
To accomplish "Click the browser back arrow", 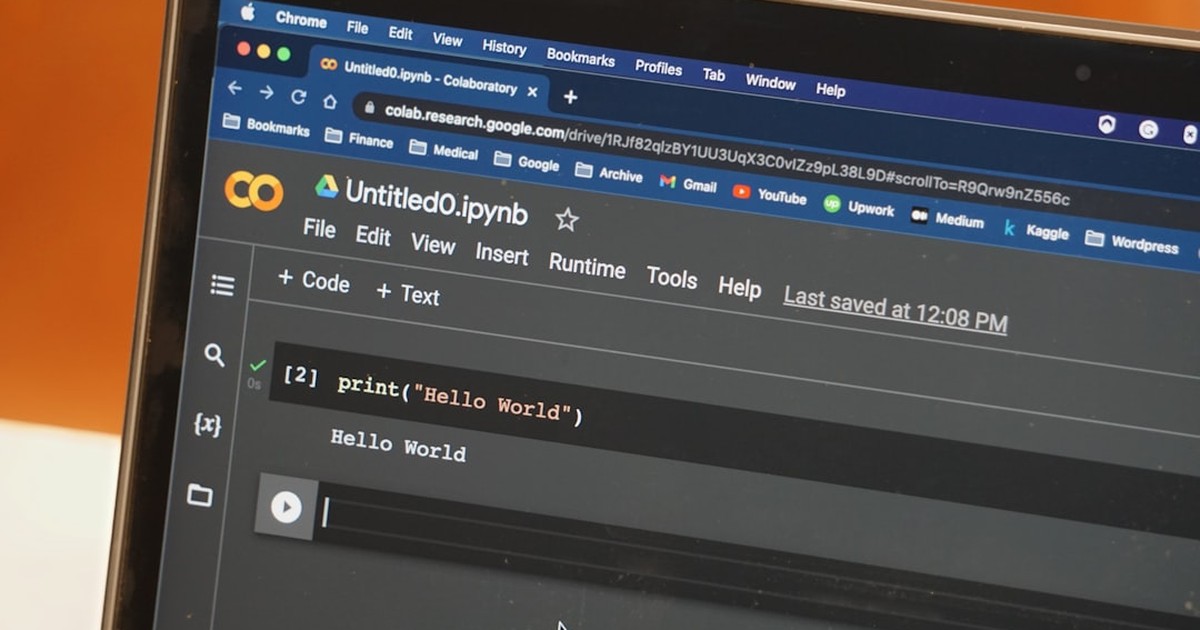I will 234,88.
